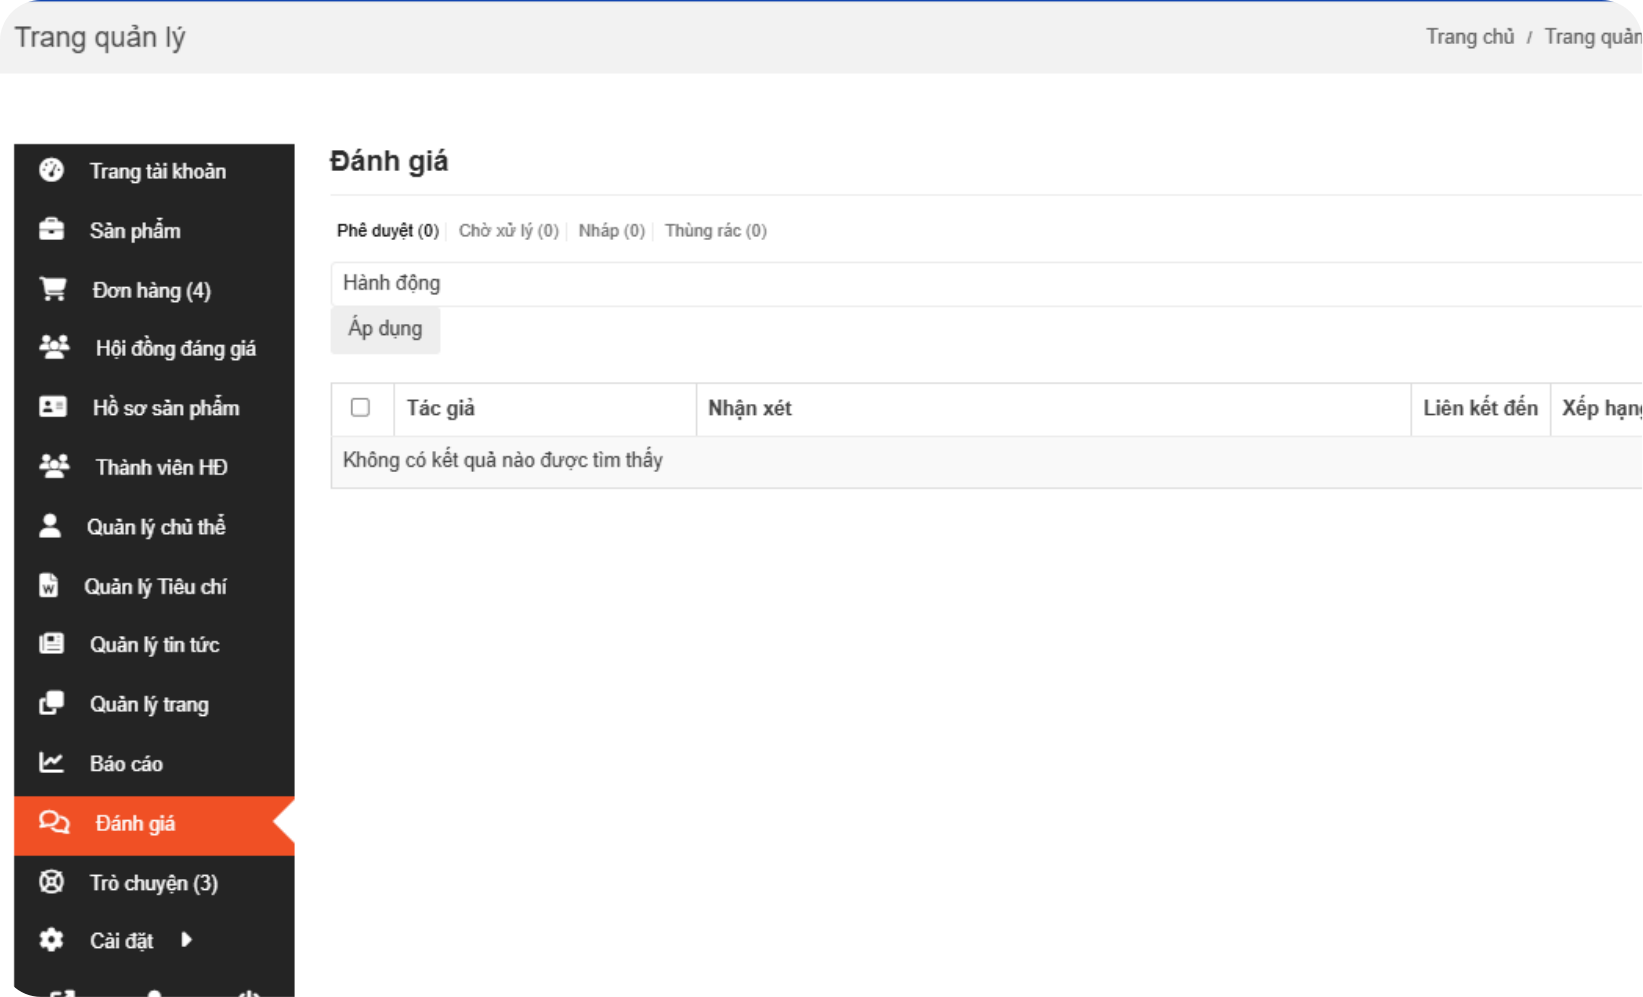1643x997 pixels.
Task: Sort by the Tác giả column header
Action: [441, 408]
